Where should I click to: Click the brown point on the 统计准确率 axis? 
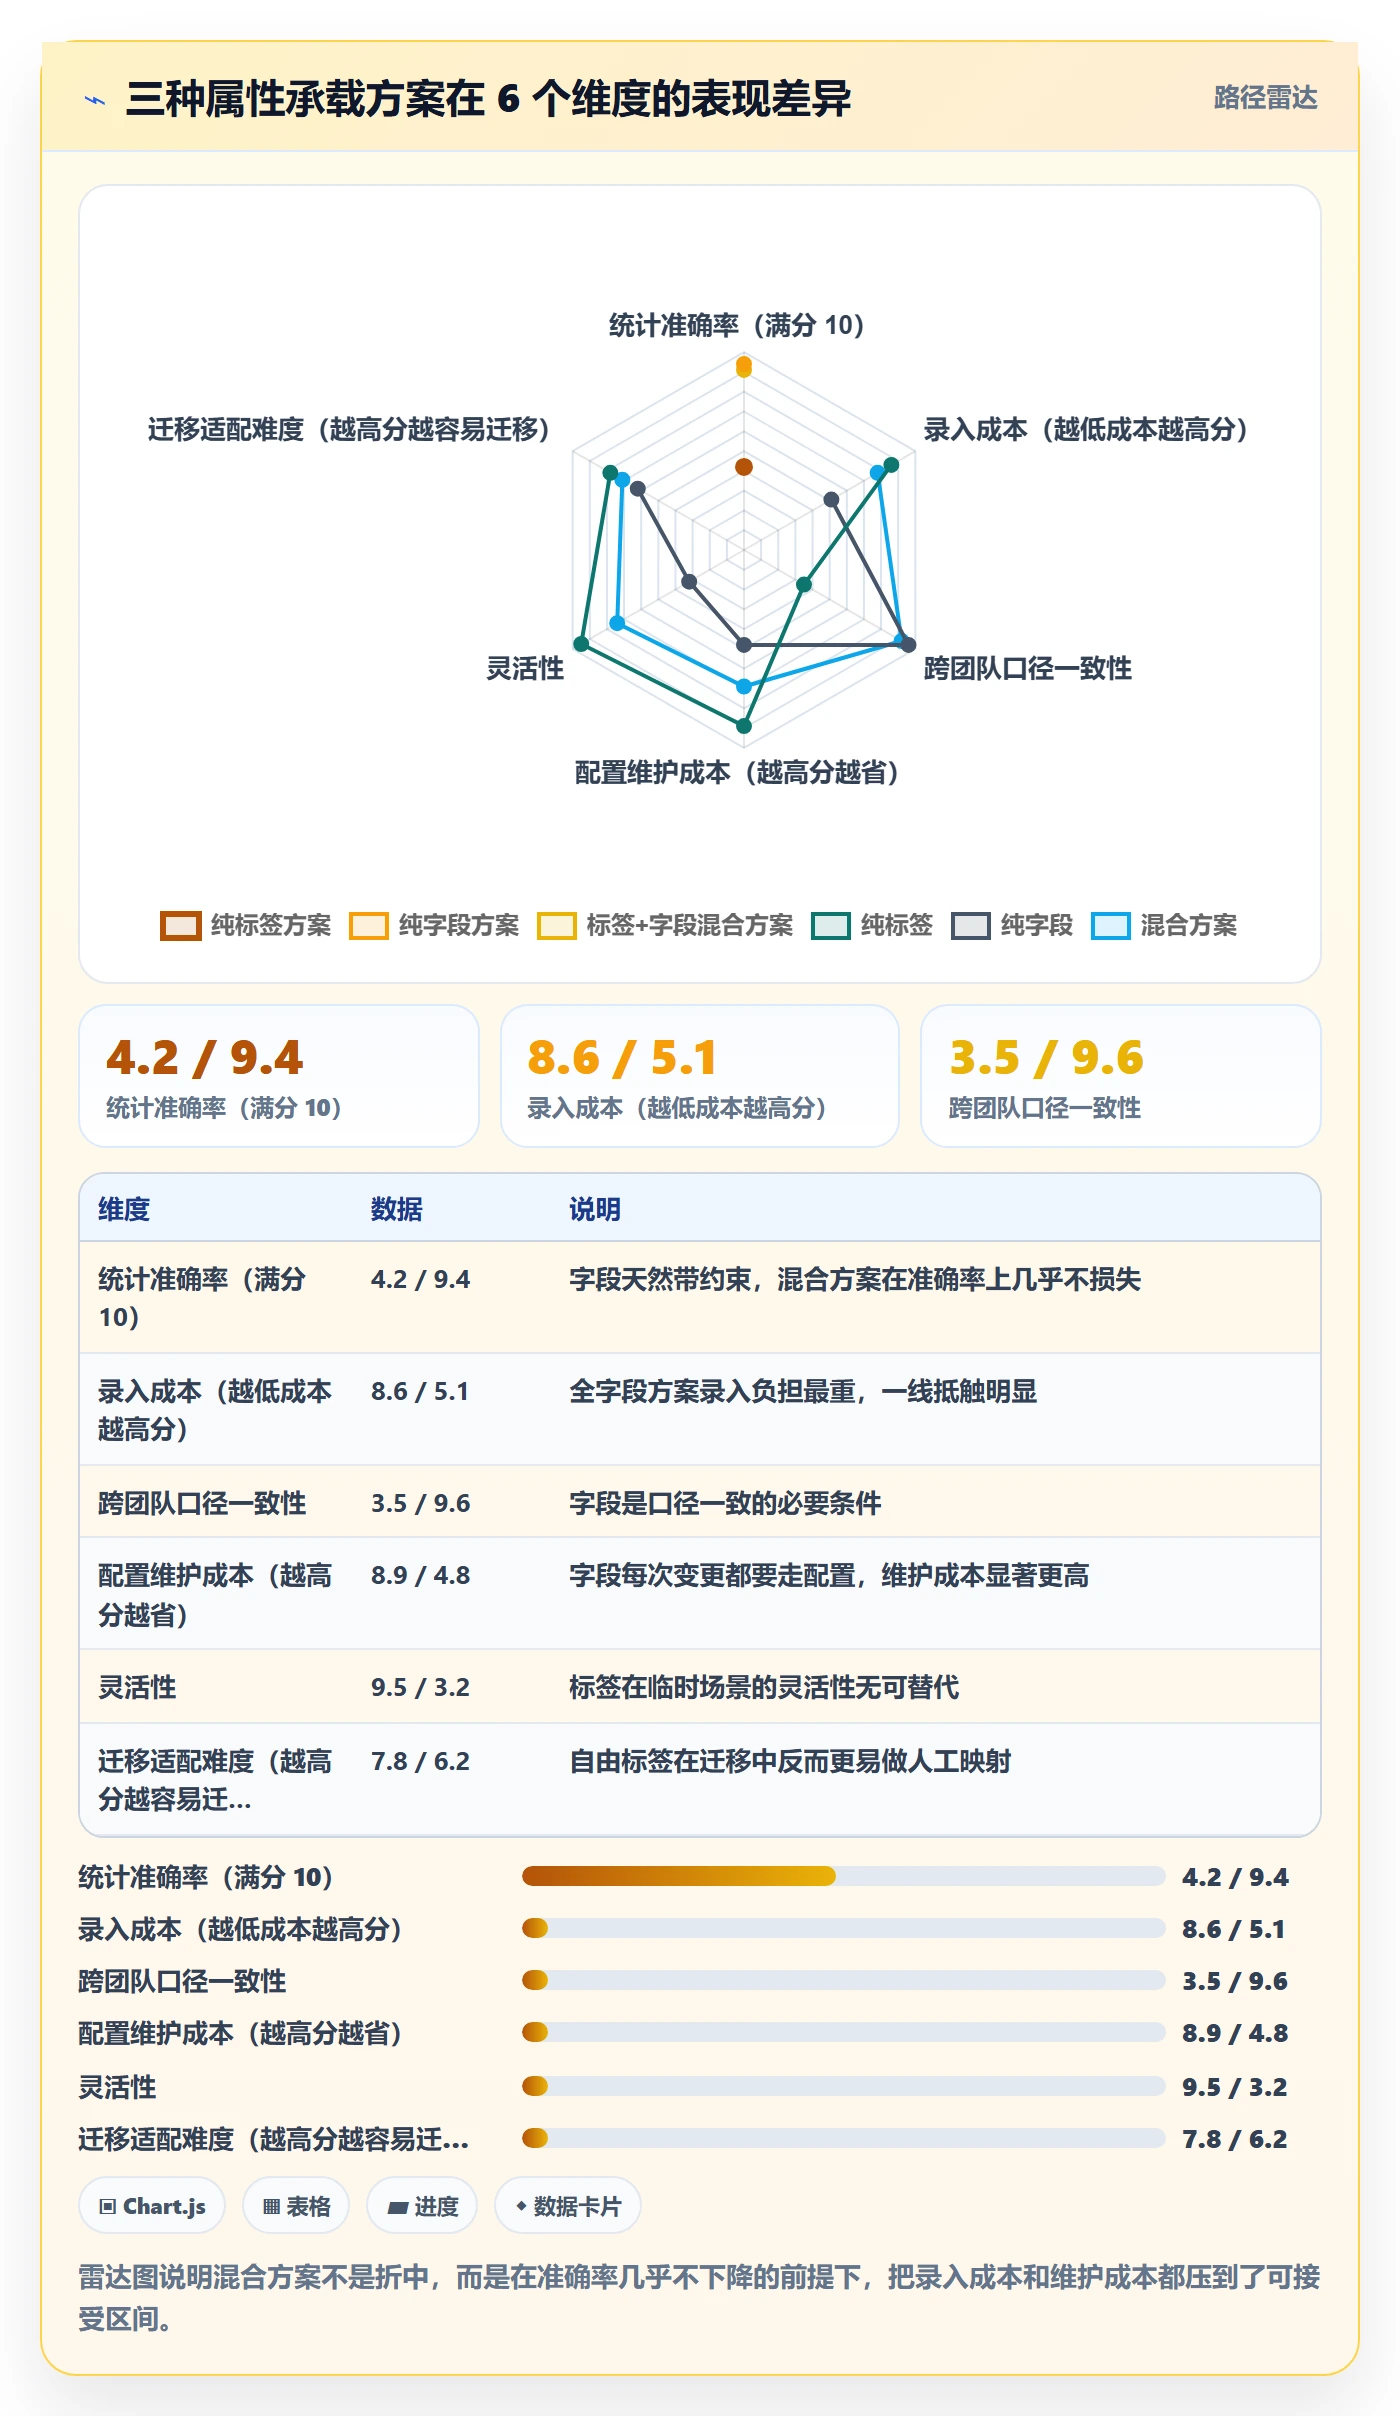click(x=744, y=467)
